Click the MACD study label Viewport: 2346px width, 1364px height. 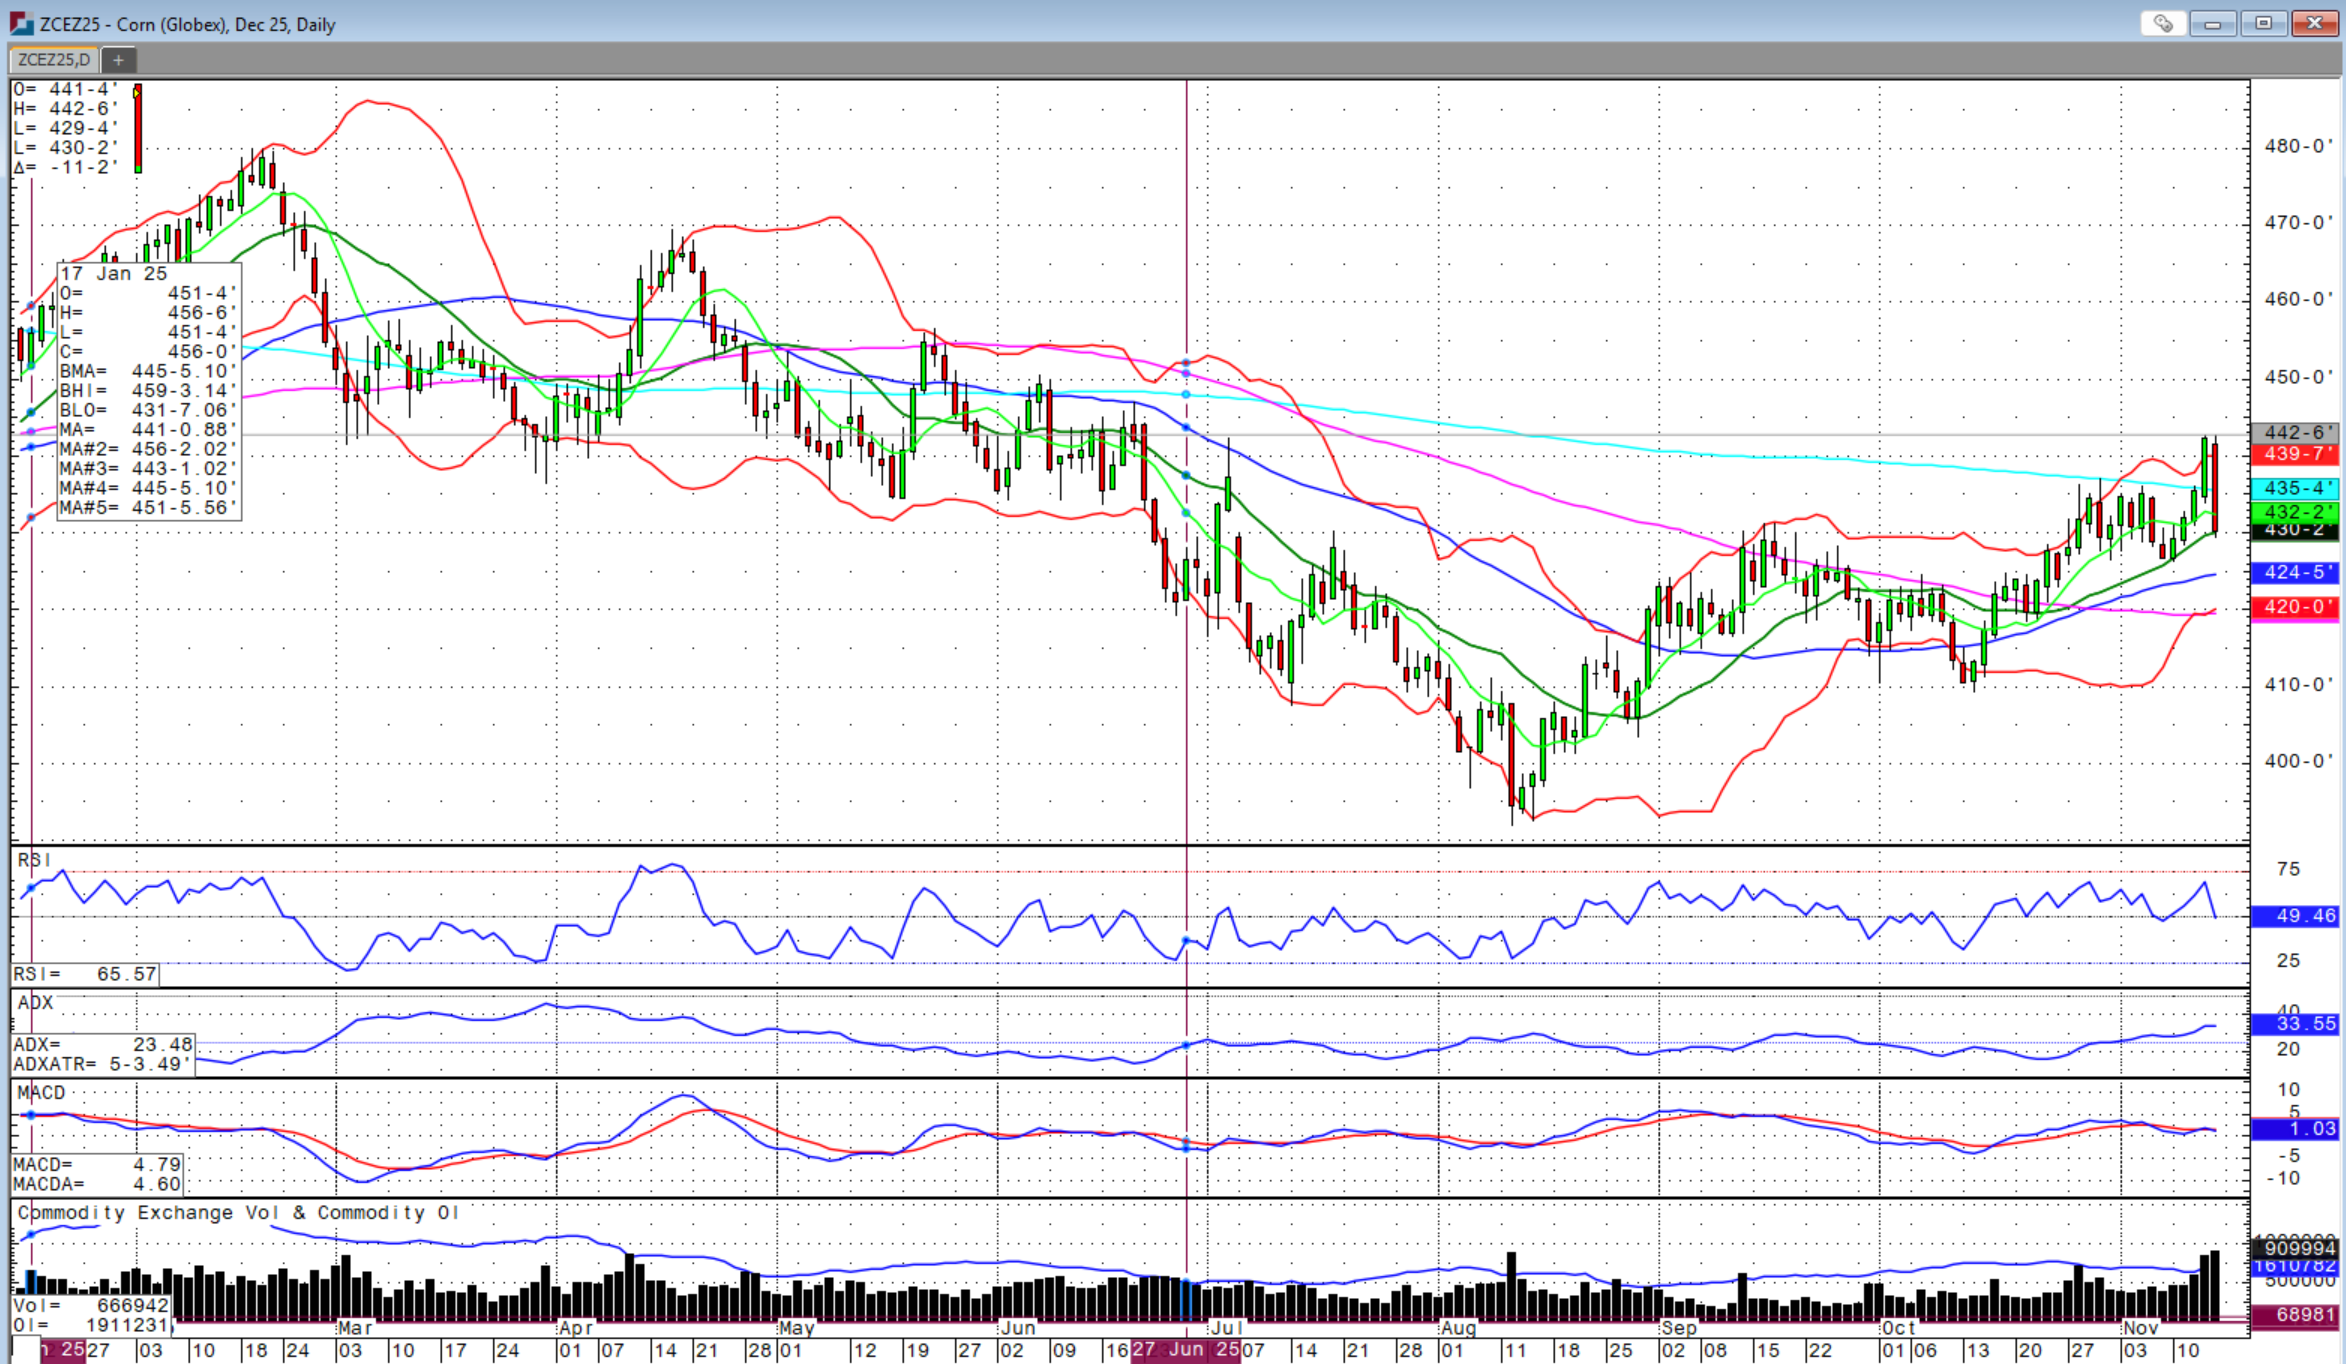[x=41, y=1092]
